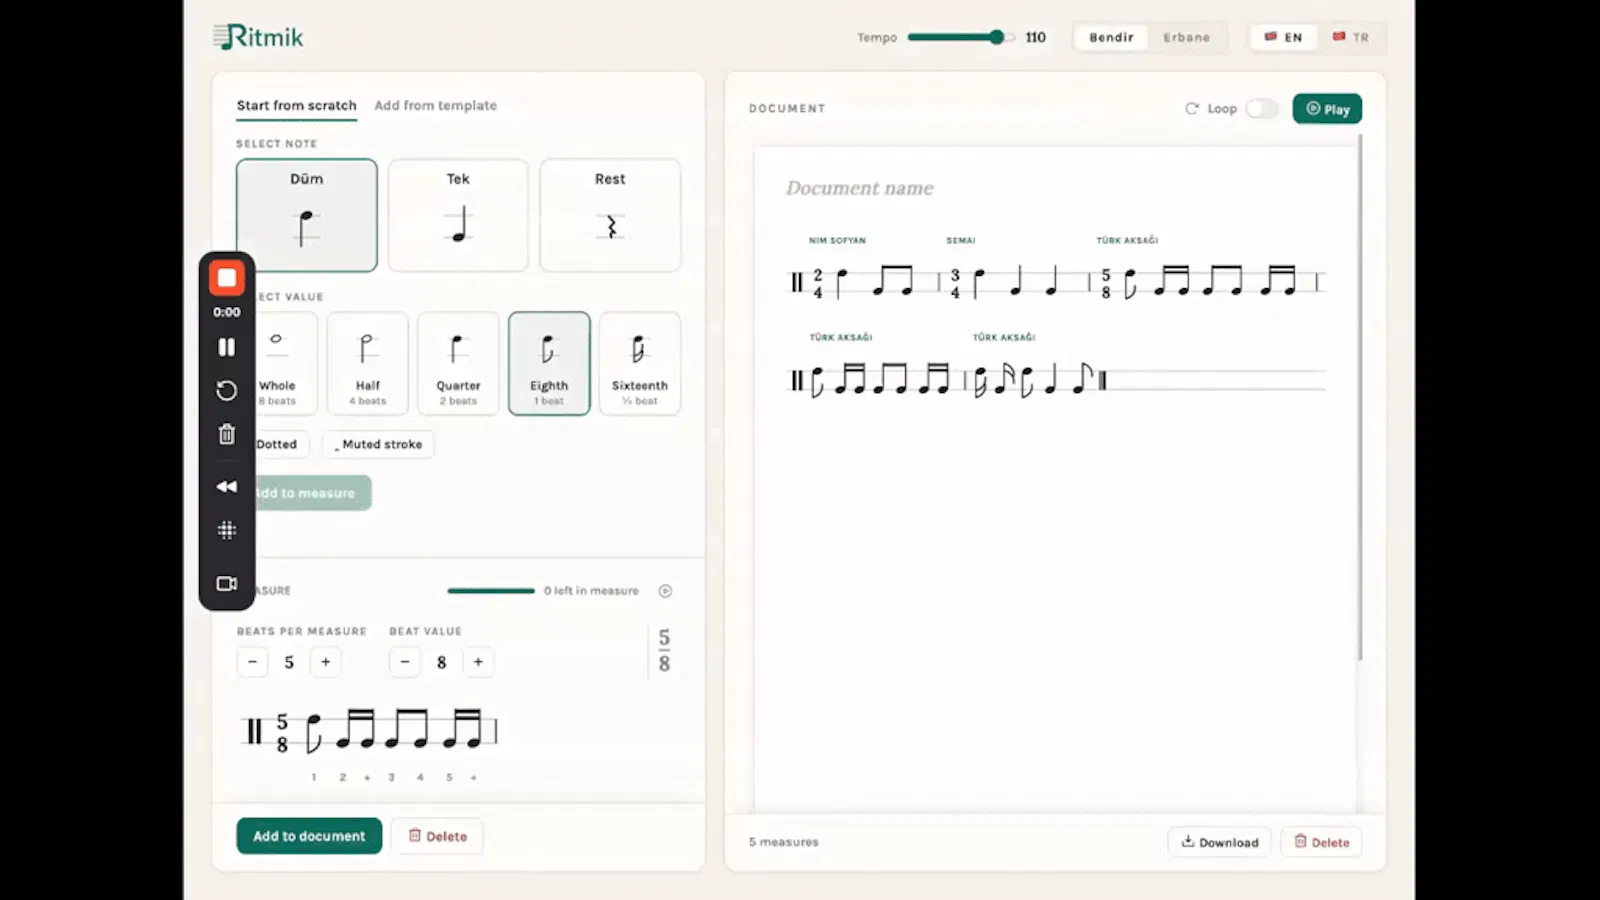Delete the current measure
1600x900 pixels.
(x=437, y=836)
